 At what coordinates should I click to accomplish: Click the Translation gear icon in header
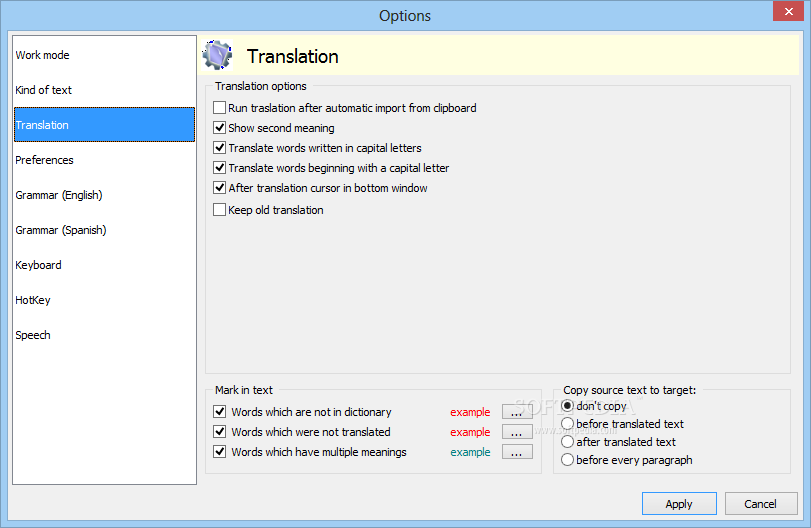217,55
